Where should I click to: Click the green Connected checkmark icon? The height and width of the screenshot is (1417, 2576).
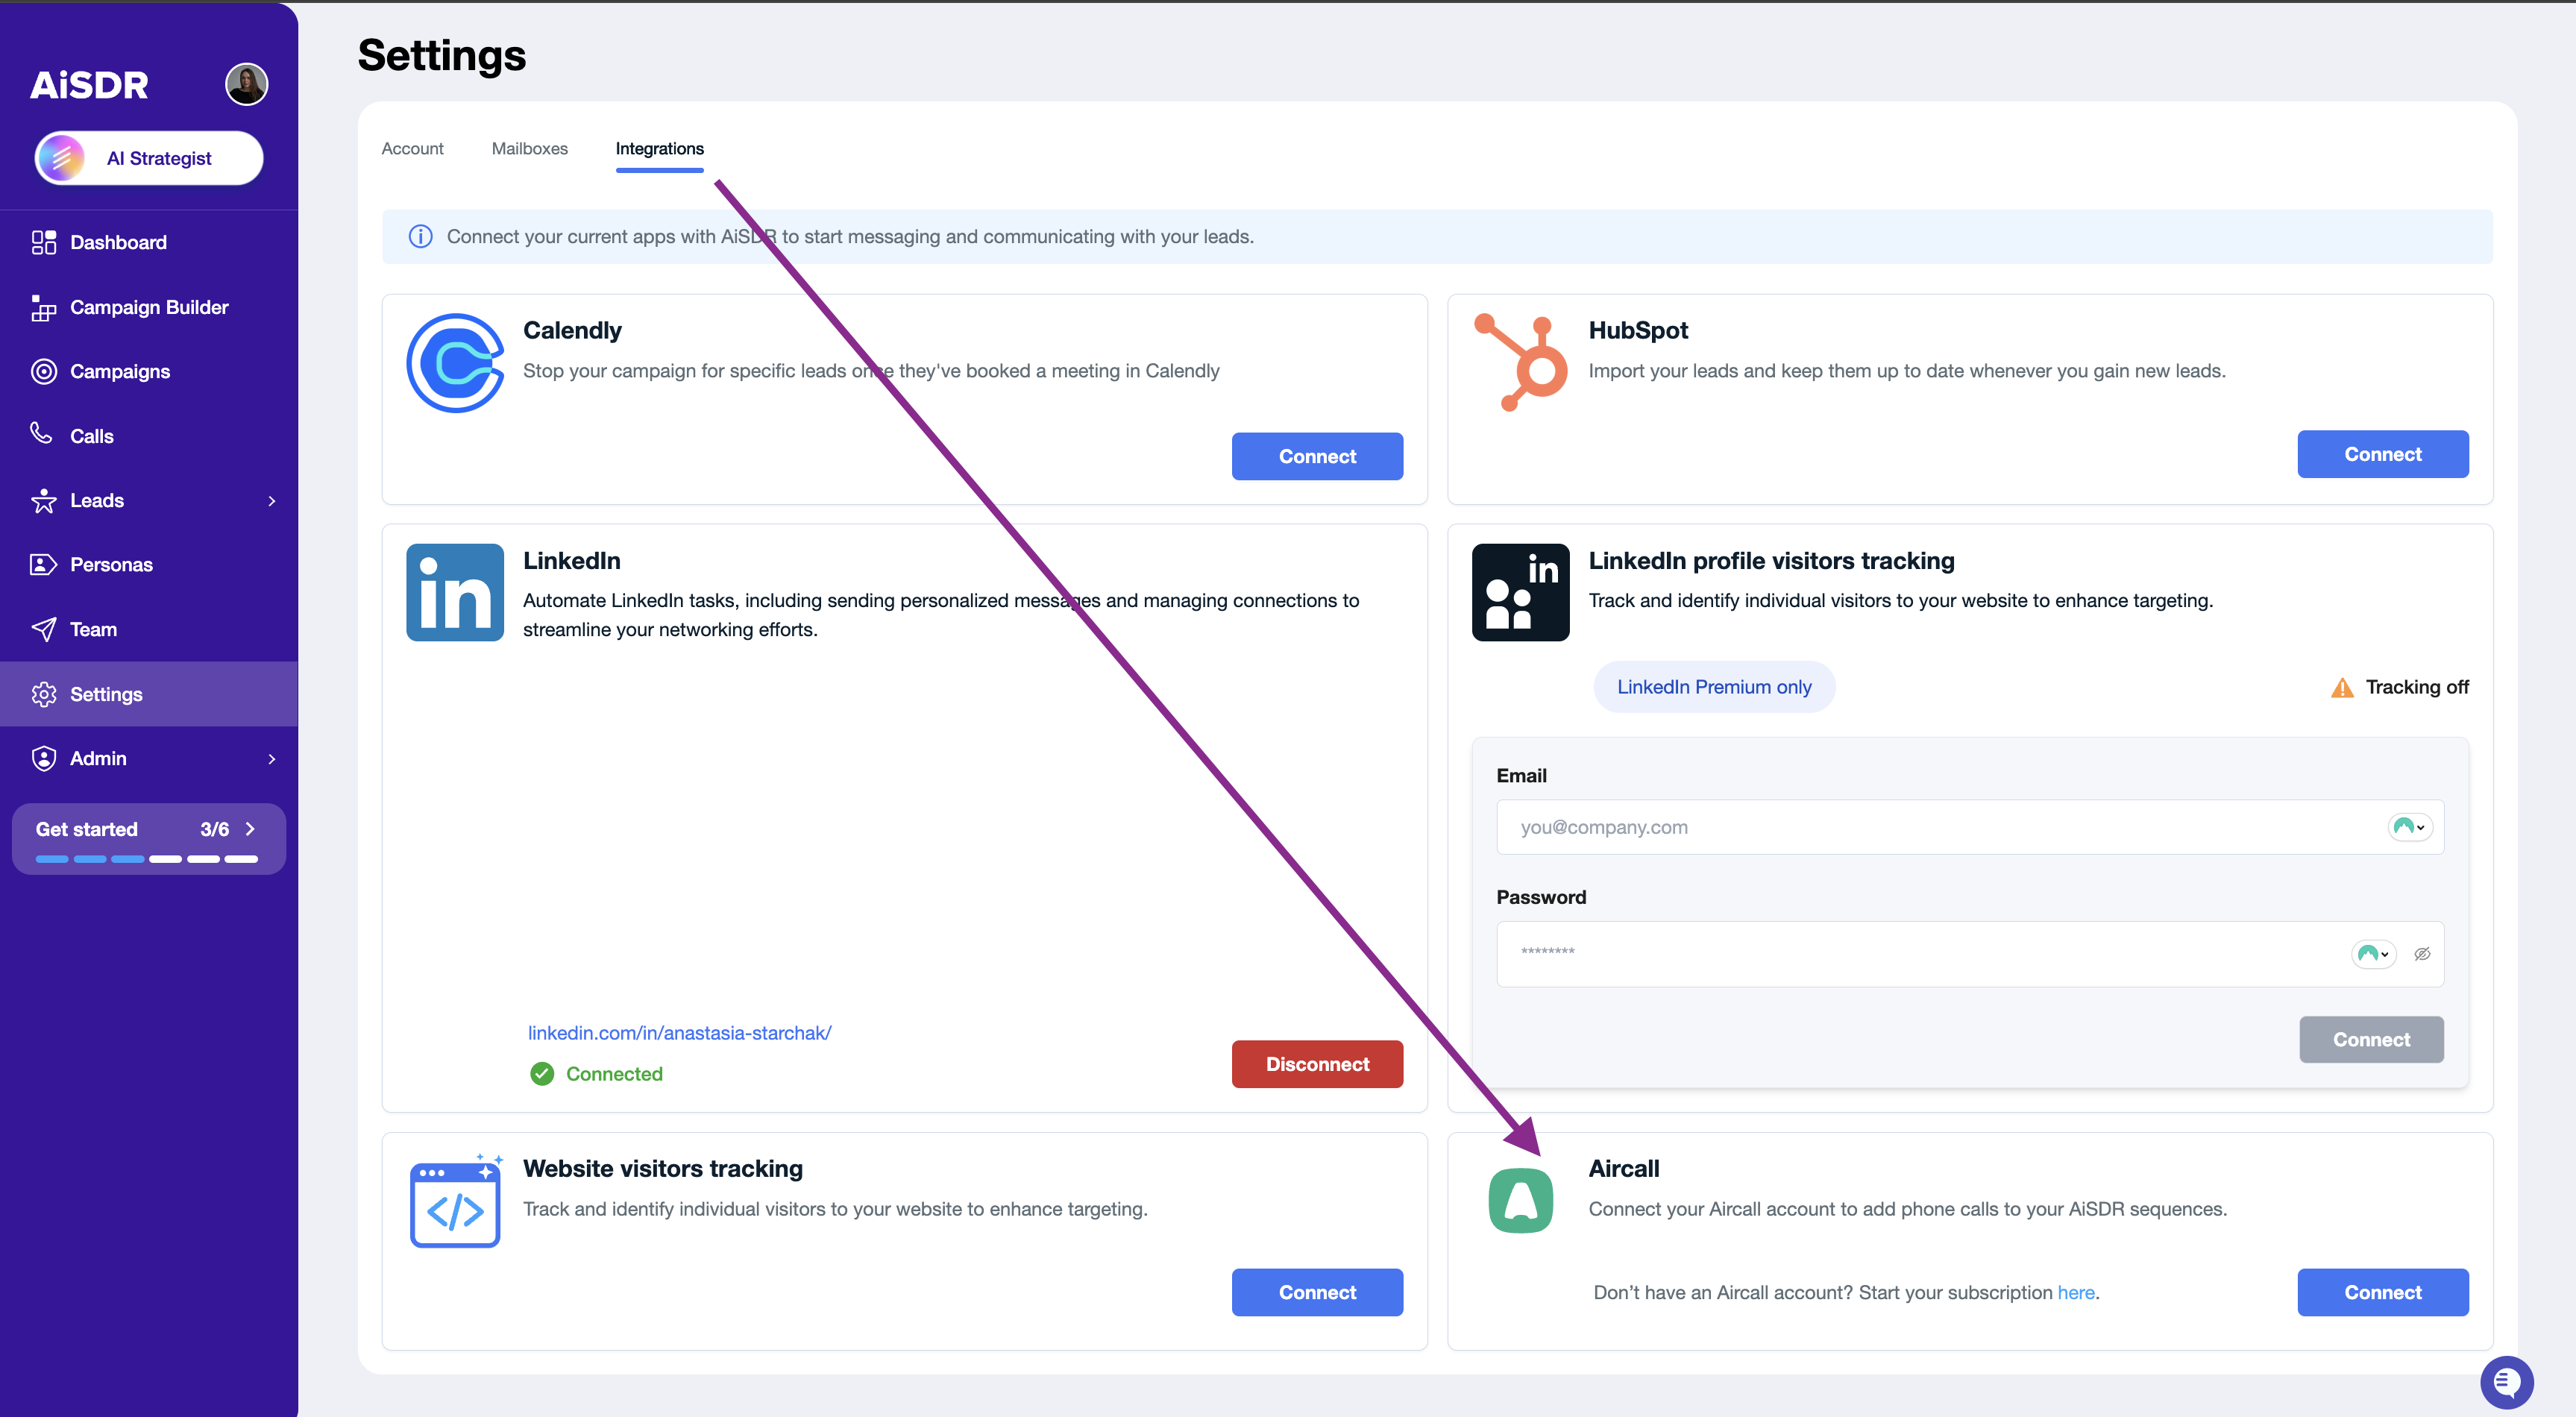point(541,1074)
